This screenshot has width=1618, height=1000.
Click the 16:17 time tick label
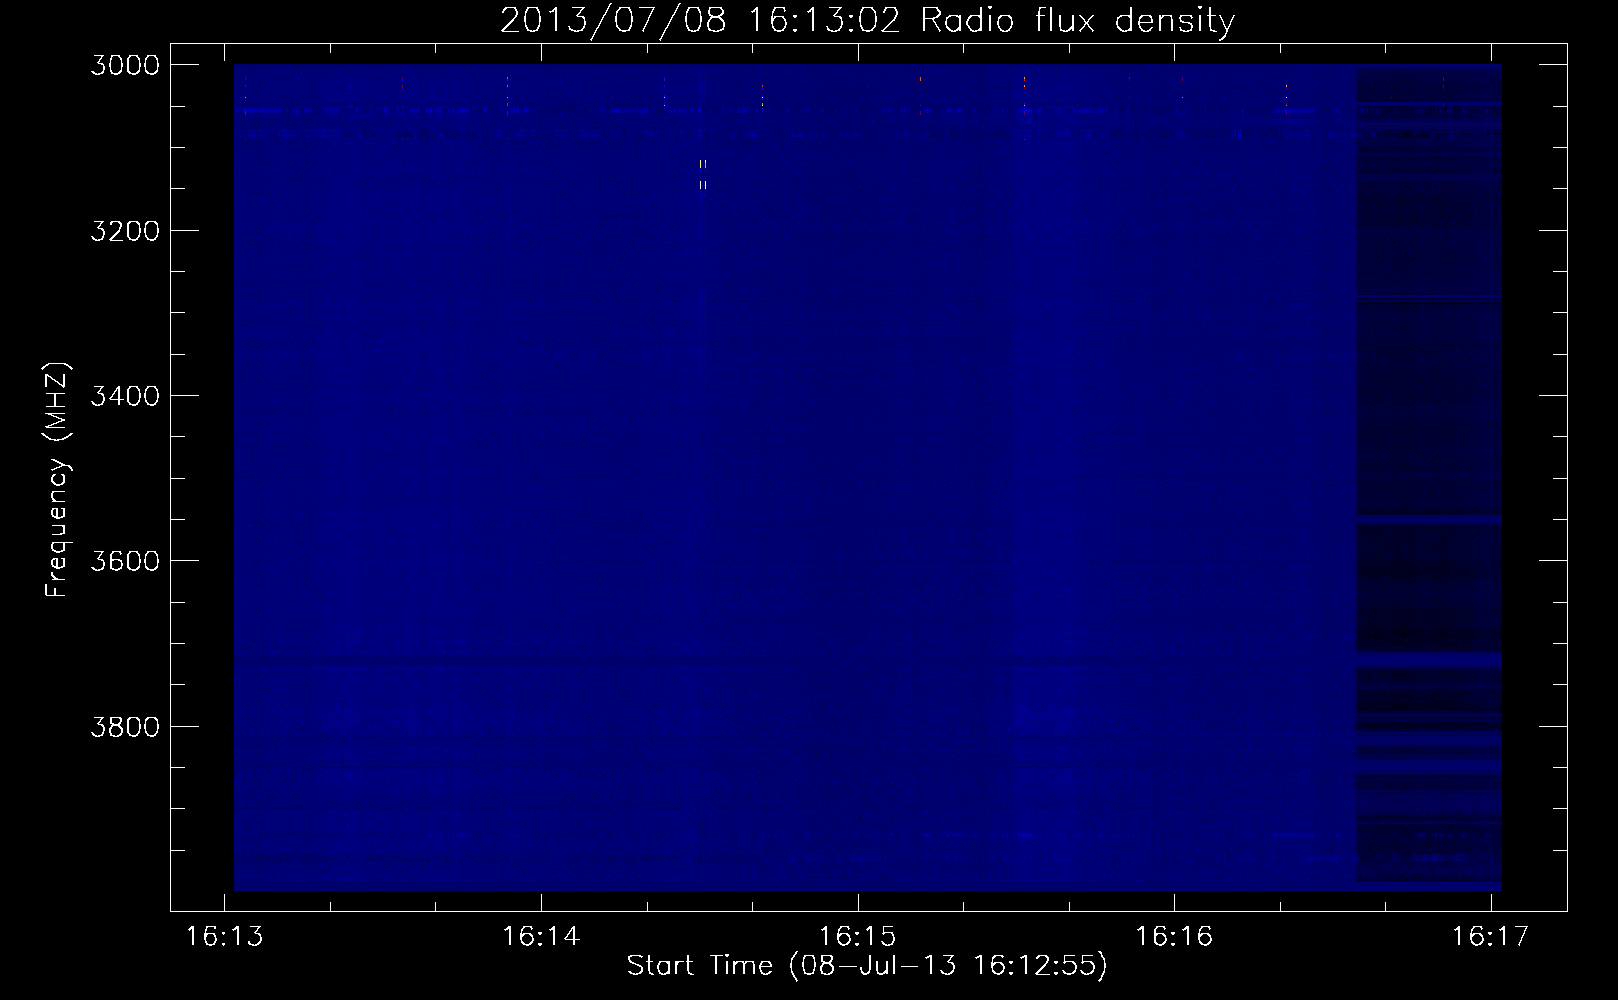1490,936
